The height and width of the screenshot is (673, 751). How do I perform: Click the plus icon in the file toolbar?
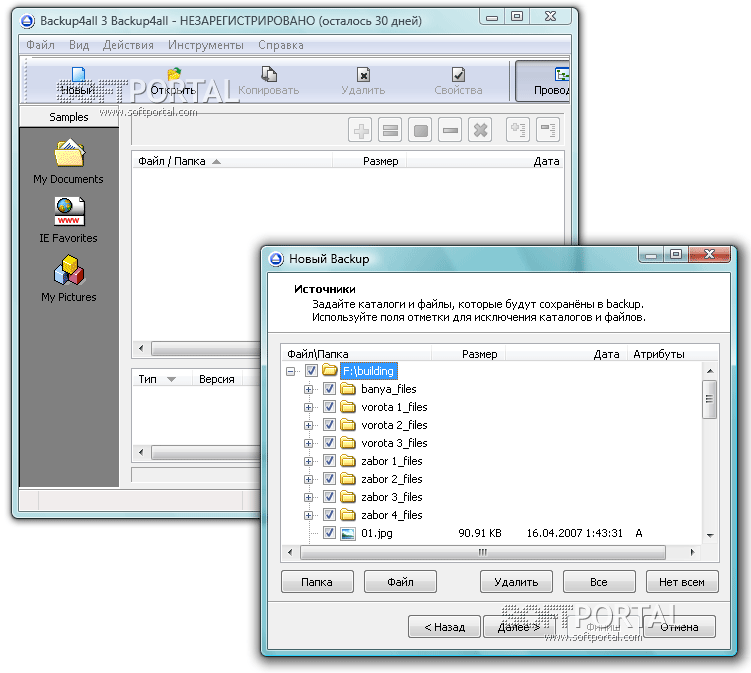point(361,130)
